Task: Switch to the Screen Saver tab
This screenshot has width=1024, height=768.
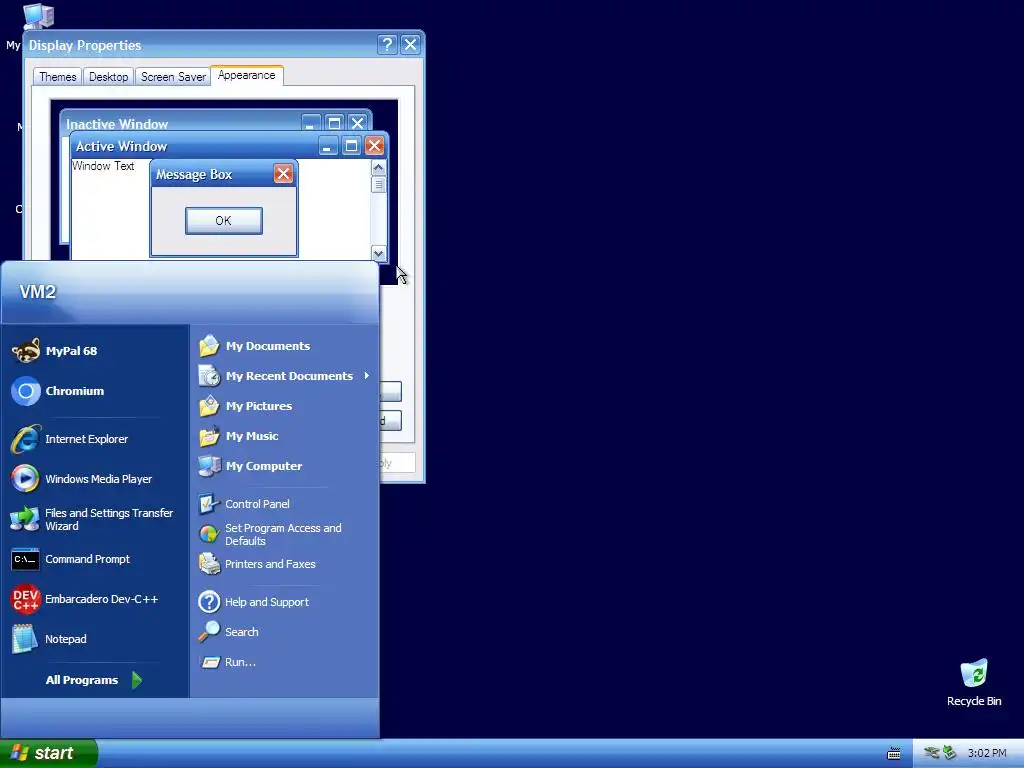Action: (x=173, y=77)
